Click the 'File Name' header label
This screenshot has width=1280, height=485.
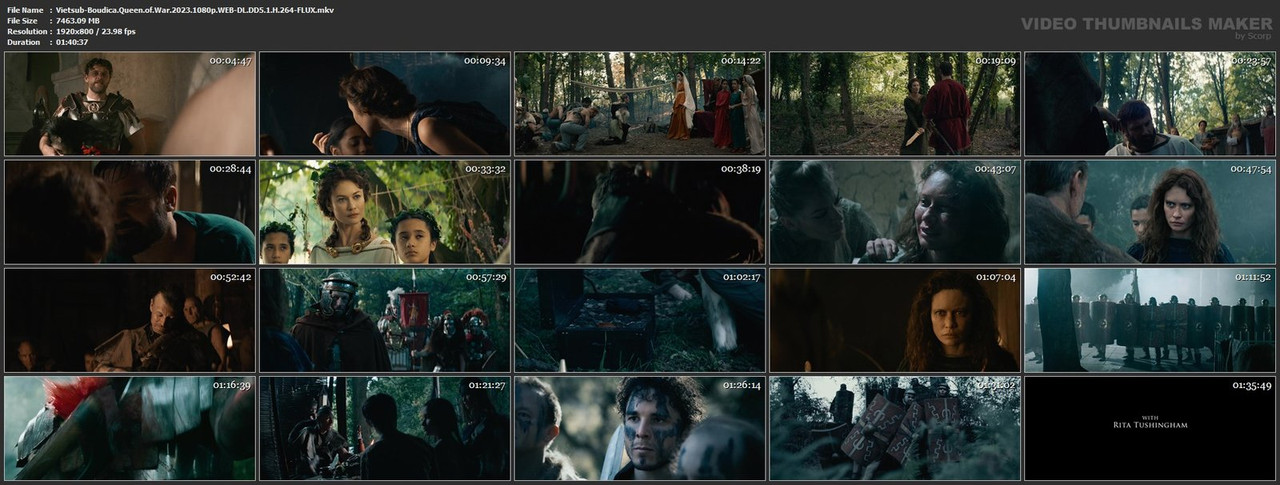coord(25,9)
